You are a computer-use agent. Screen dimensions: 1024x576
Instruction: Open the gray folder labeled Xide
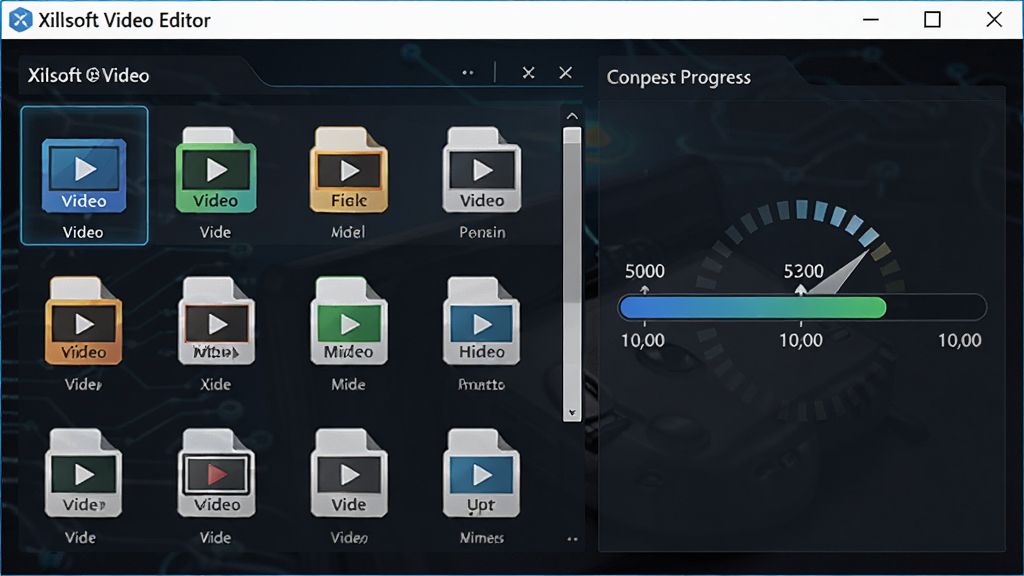point(216,321)
